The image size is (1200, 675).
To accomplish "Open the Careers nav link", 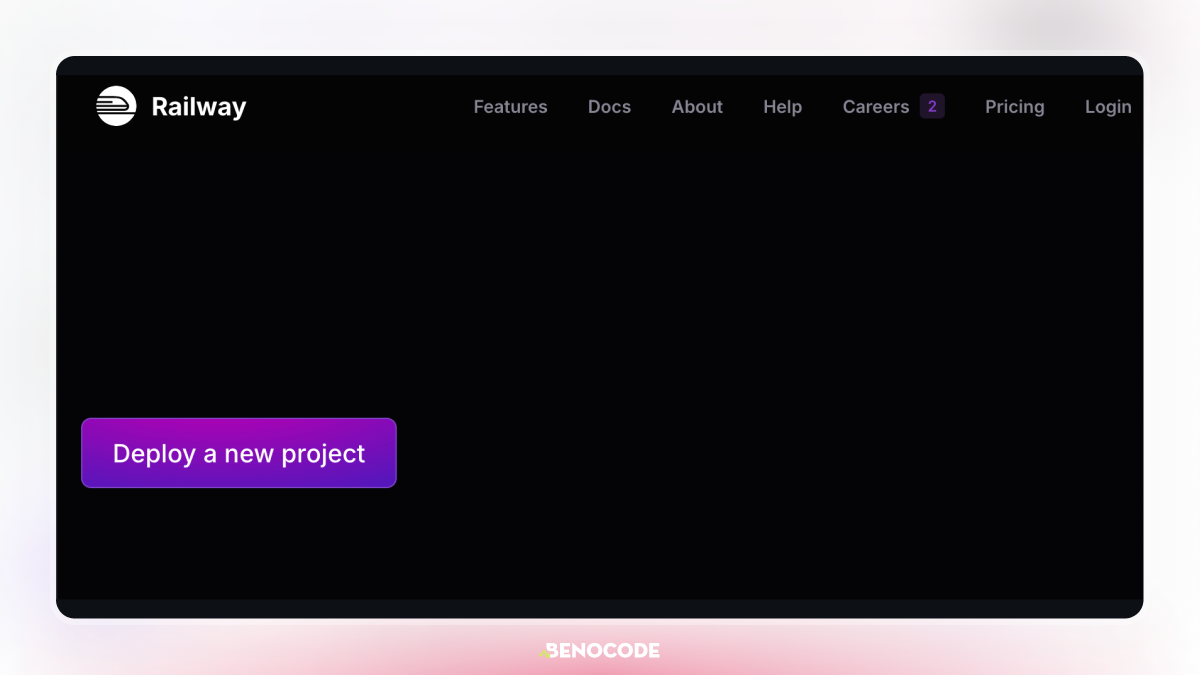I will [x=876, y=107].
